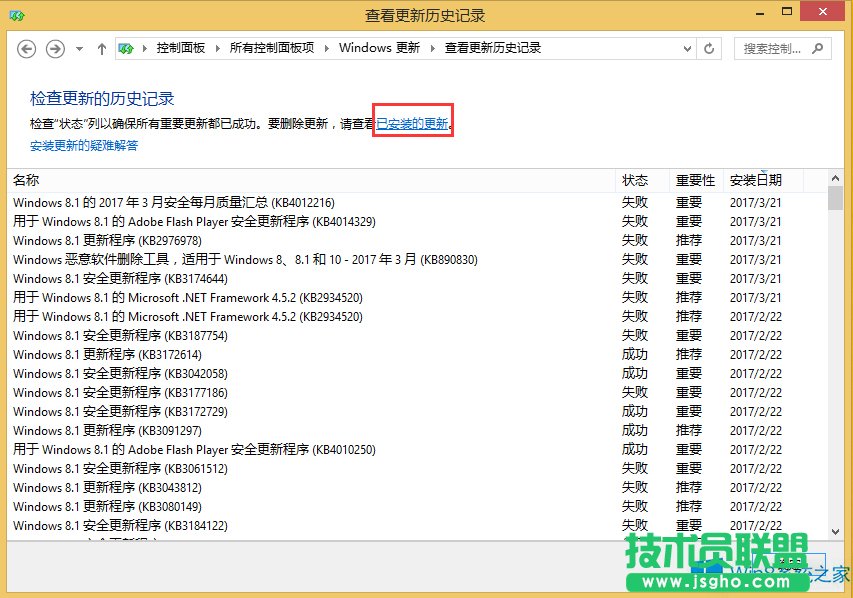Expand the chevron after Windows 更新 breadcrumb
This screenshot has width=853, height=598.
434,48
